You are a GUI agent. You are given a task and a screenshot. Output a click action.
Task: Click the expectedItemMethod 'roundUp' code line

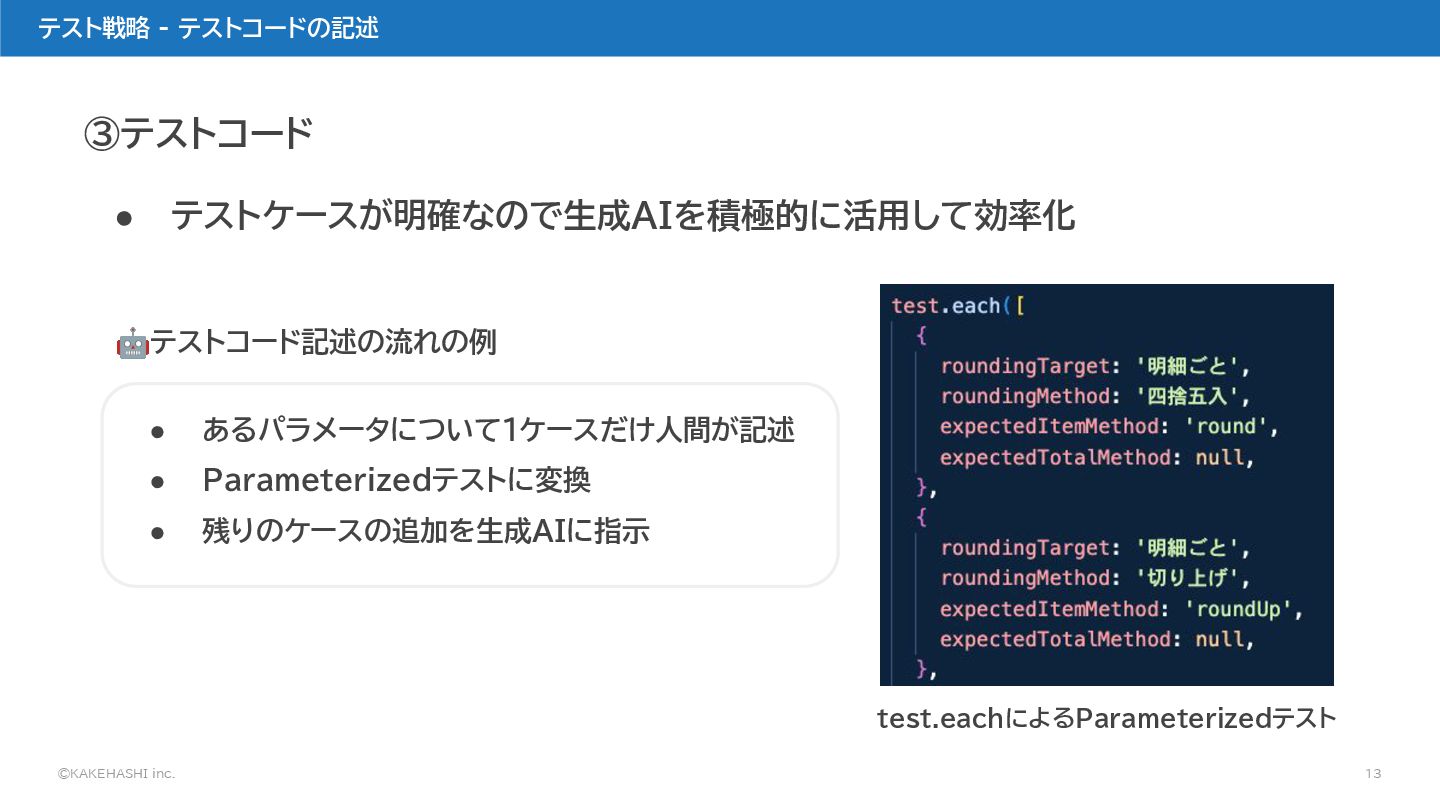1122,609
